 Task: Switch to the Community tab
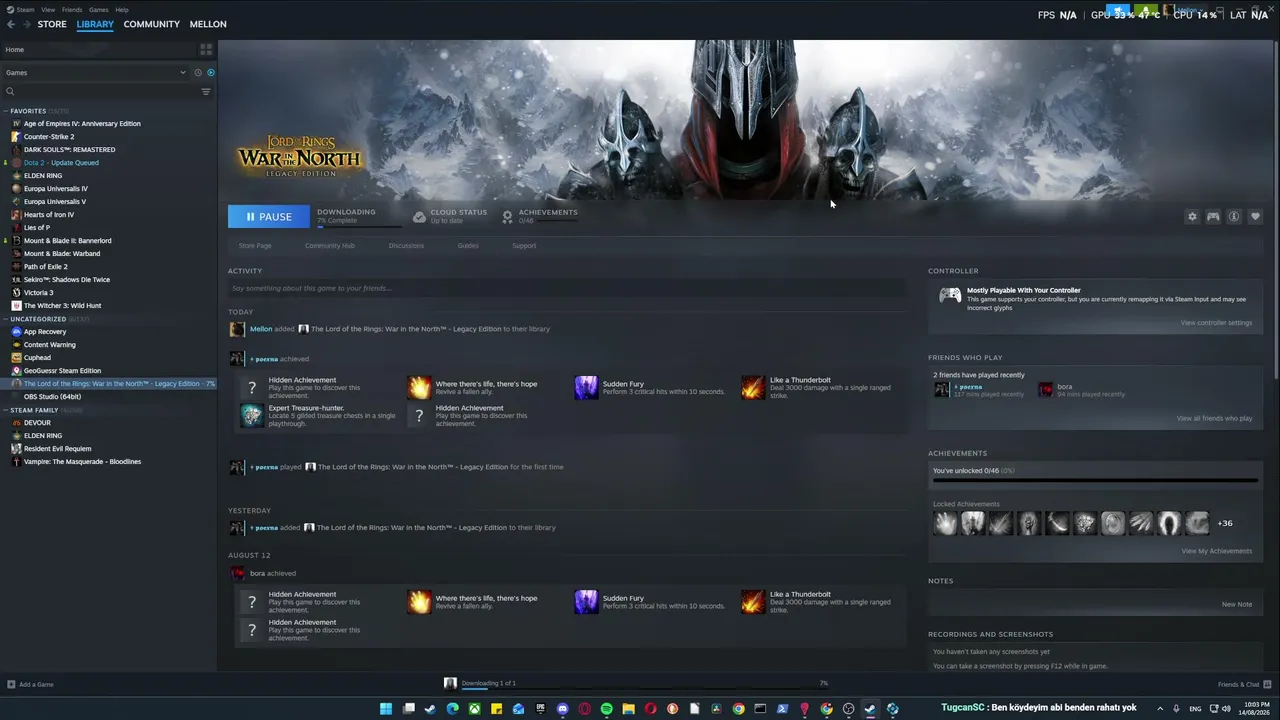click(x=152, y=24)
